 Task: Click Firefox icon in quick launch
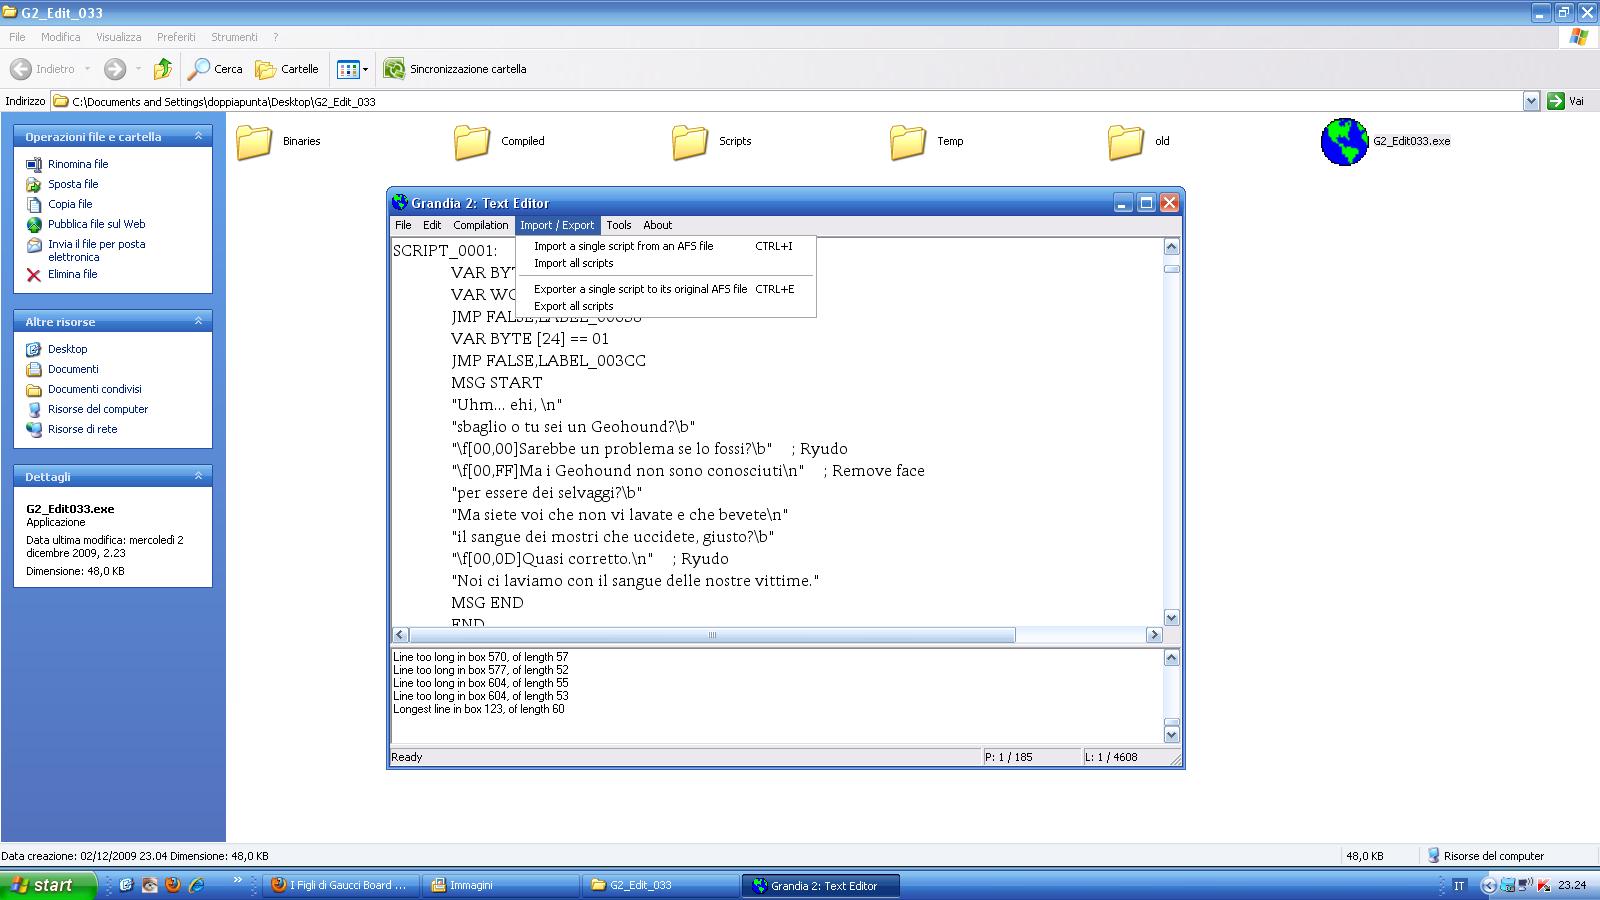tap(173, 885)
